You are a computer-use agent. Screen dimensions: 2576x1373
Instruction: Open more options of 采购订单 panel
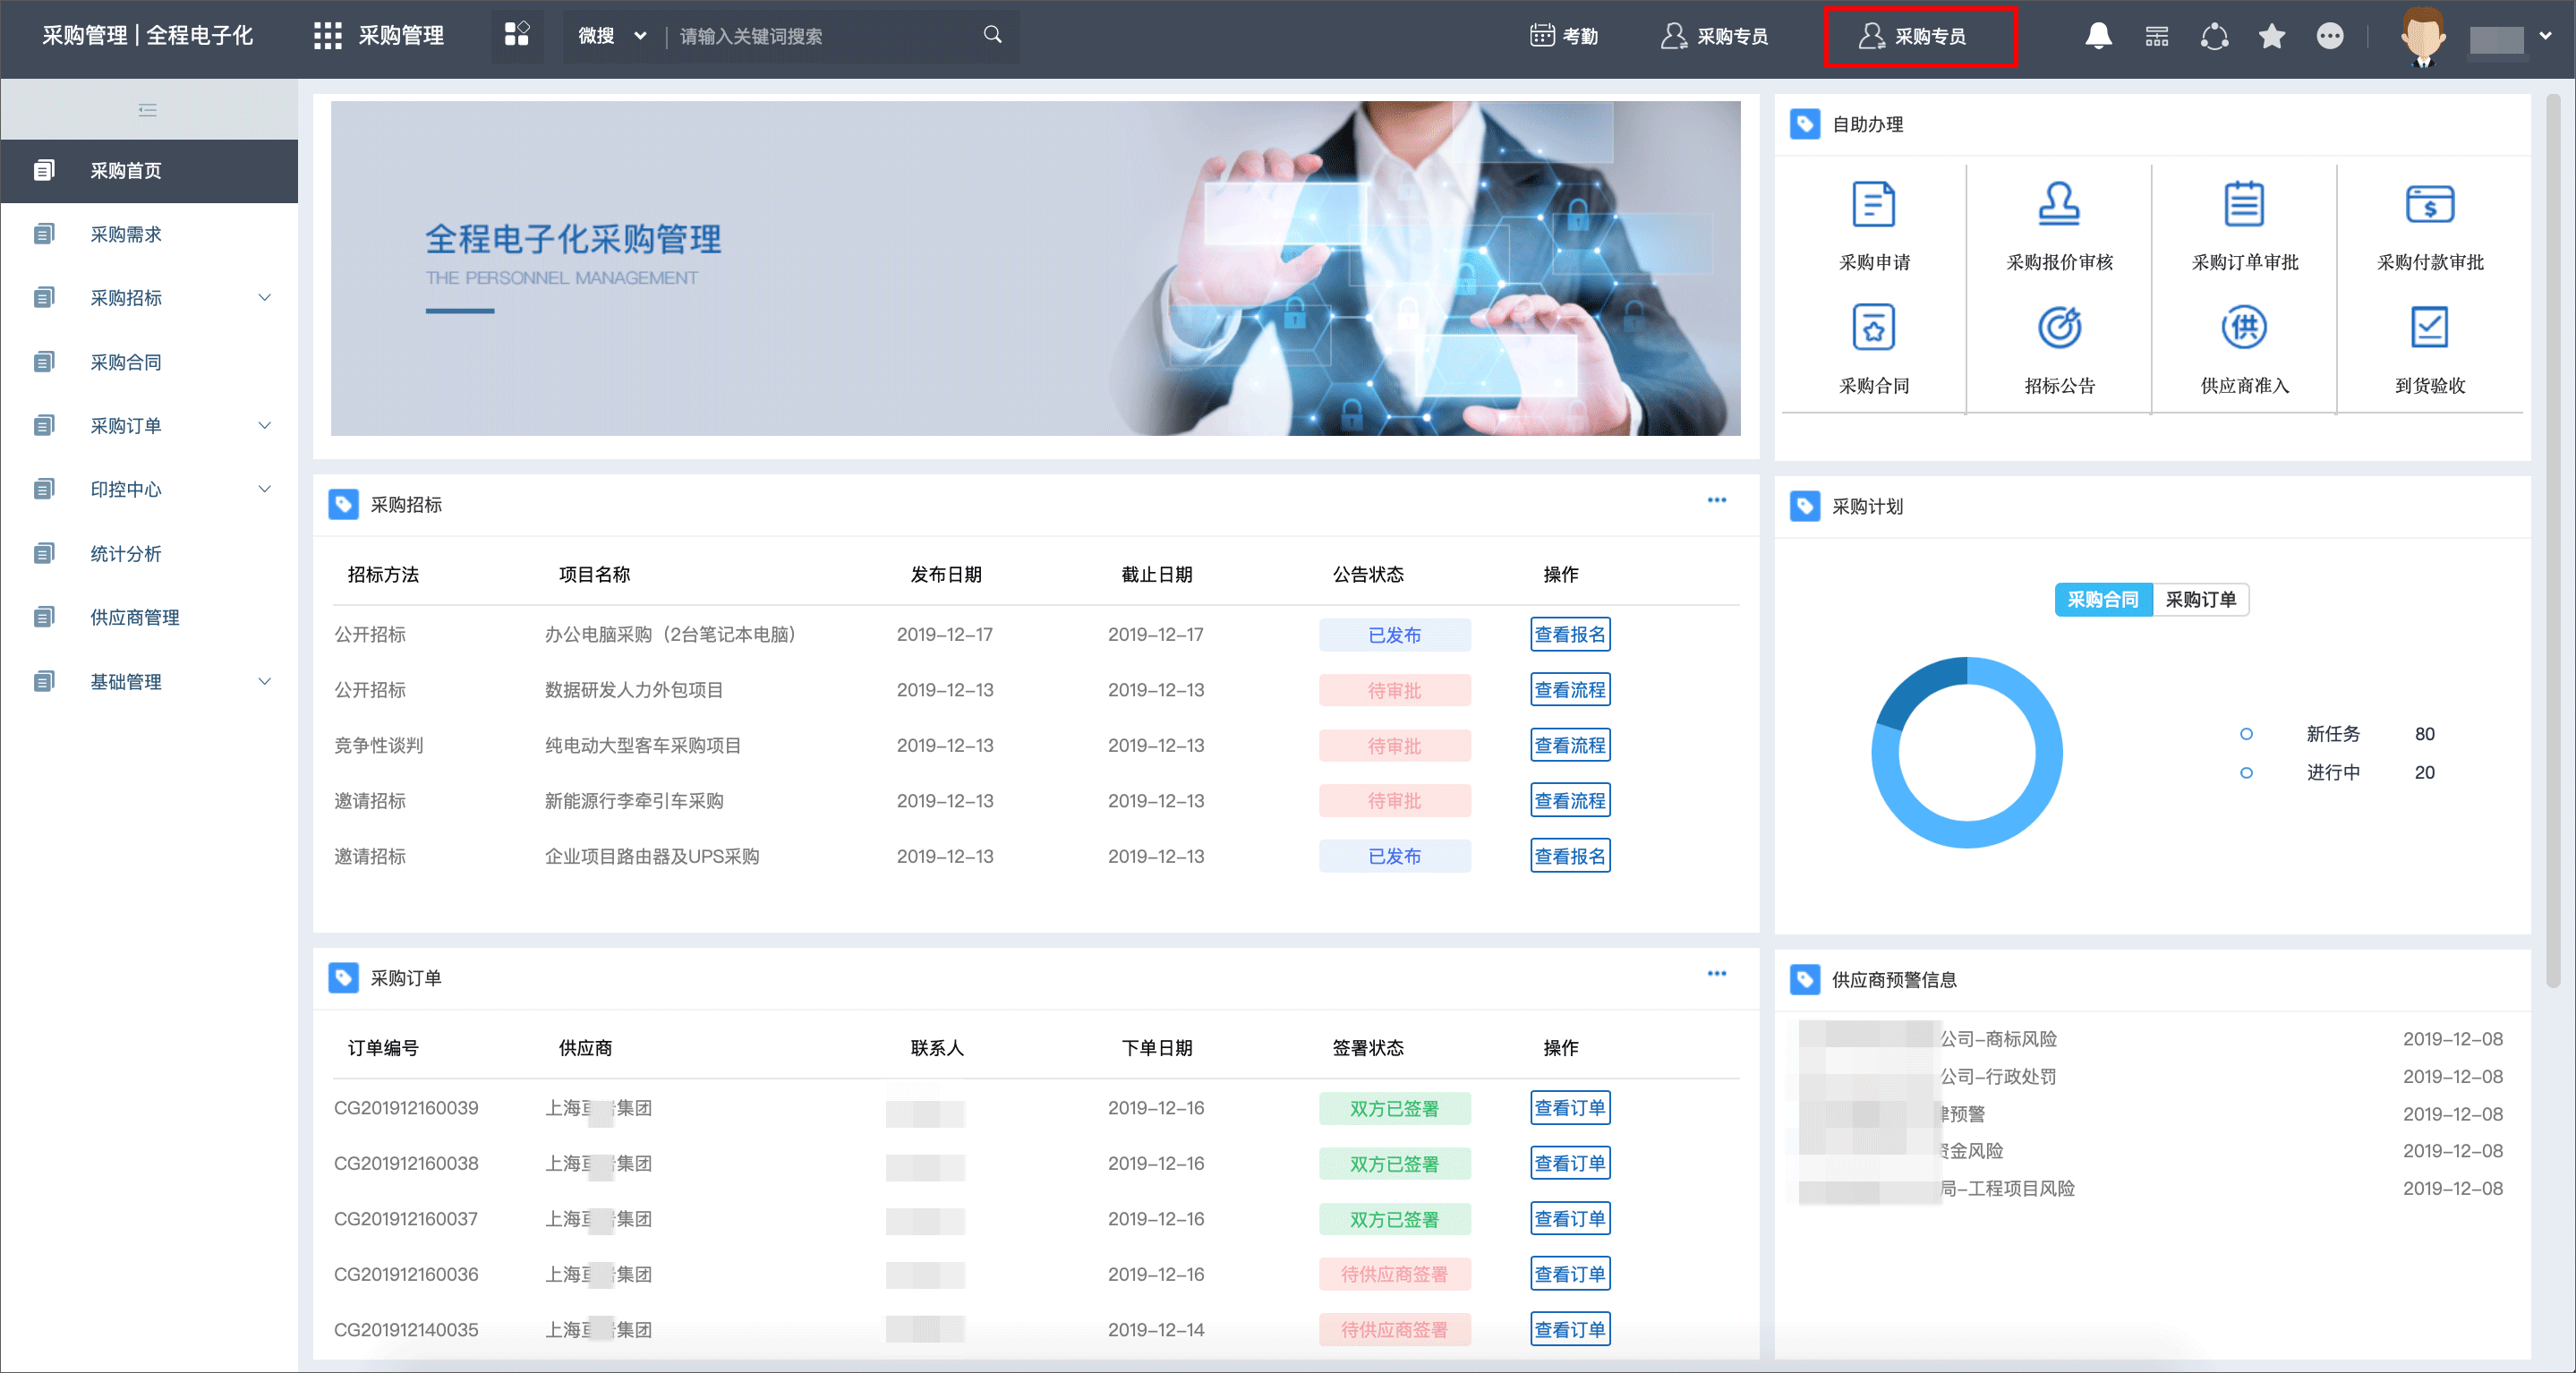1717,974
